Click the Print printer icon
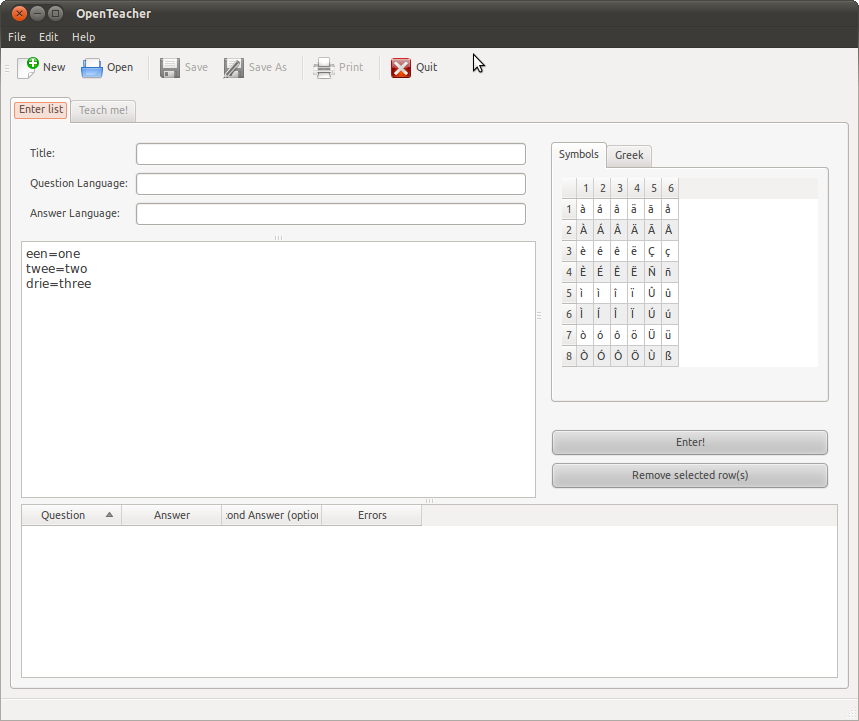Image resolution: width=859 pixels, height=721 pixels. (323, 67)
